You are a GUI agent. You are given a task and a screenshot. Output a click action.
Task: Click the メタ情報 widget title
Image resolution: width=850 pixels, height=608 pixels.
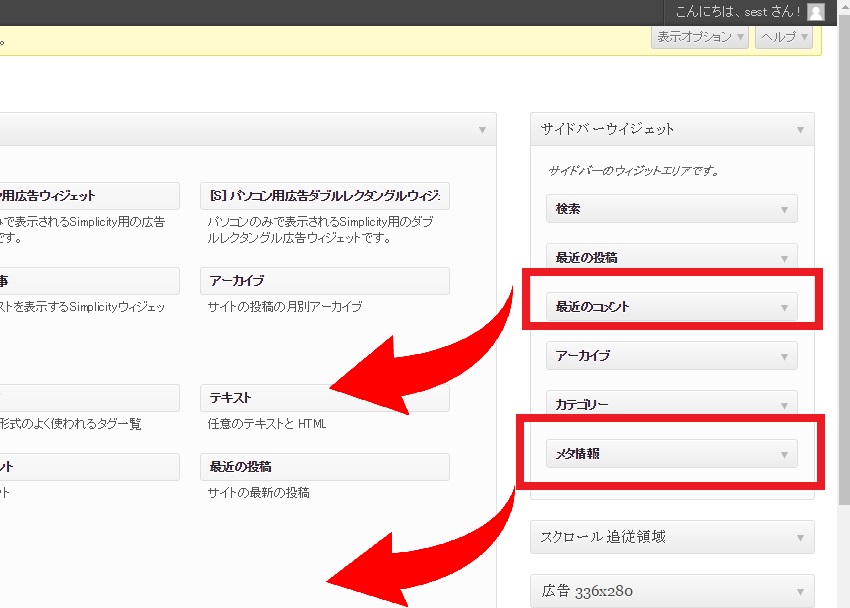(578, 454)
